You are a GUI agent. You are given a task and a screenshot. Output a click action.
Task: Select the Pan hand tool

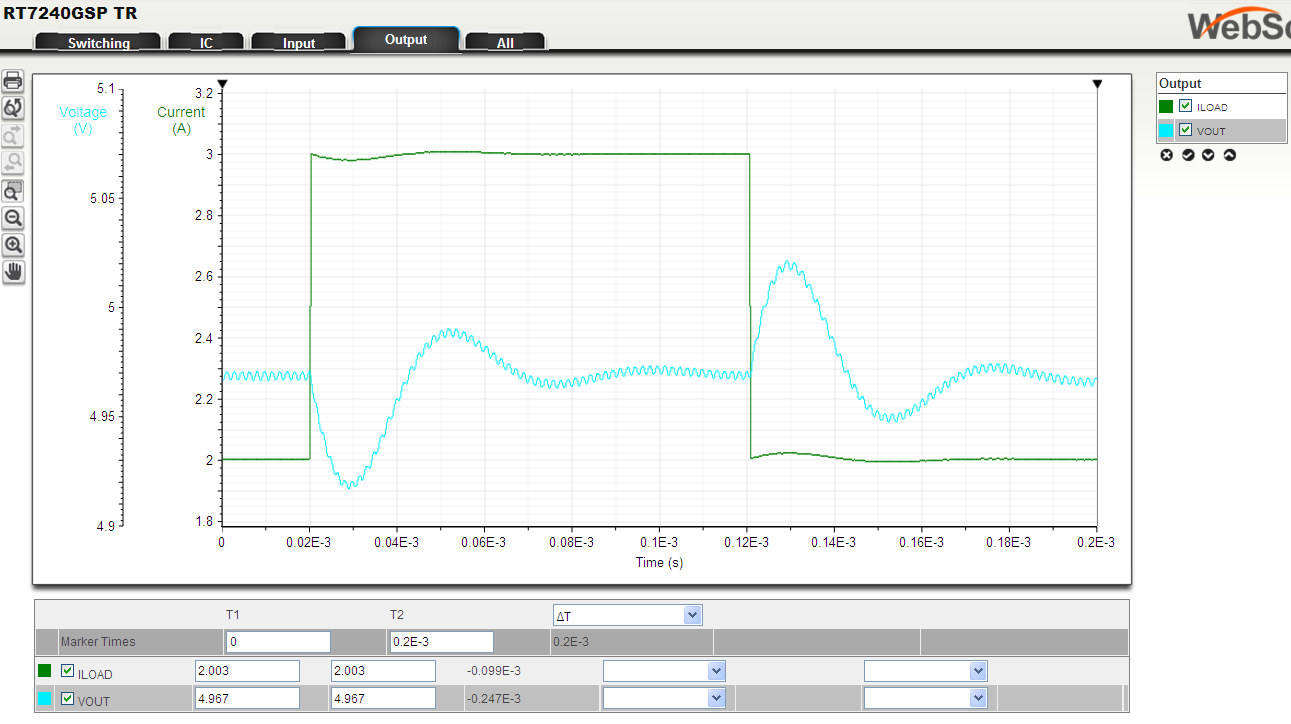[x=13, y=271]
